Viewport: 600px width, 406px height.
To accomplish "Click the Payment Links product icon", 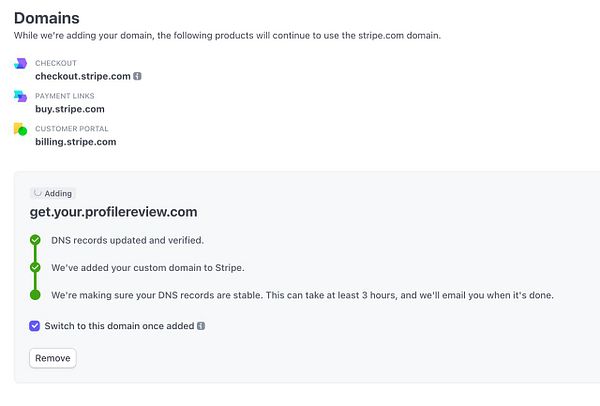I will pos(20,96).
